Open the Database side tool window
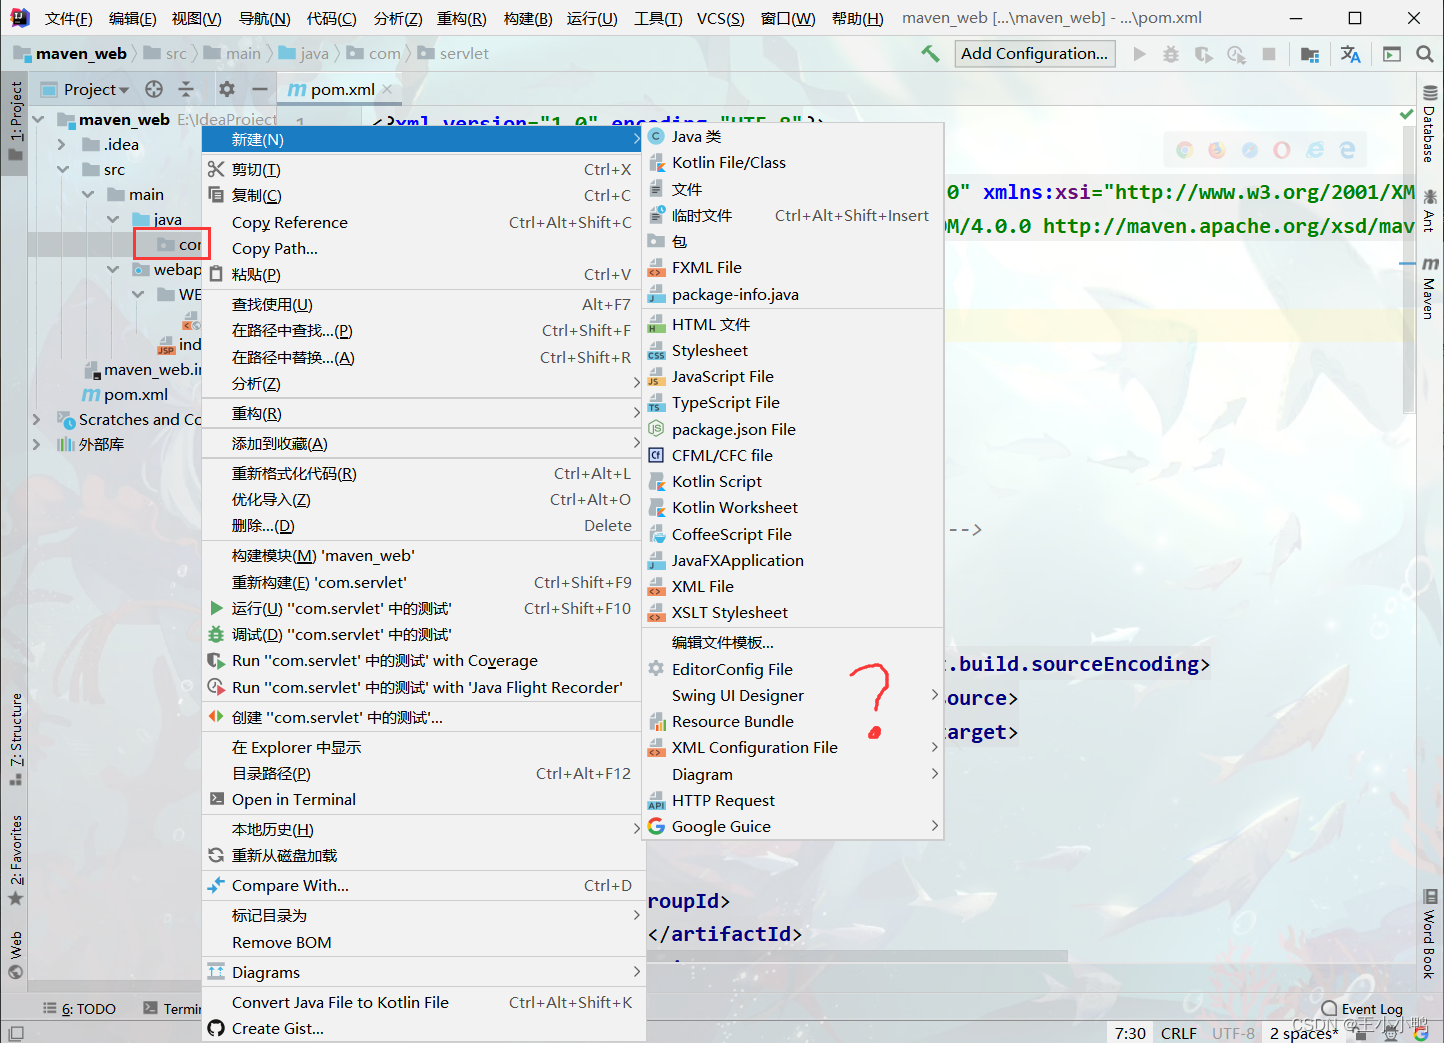Viewport: 1444px width, 1043px height. tap(1430, 124)
